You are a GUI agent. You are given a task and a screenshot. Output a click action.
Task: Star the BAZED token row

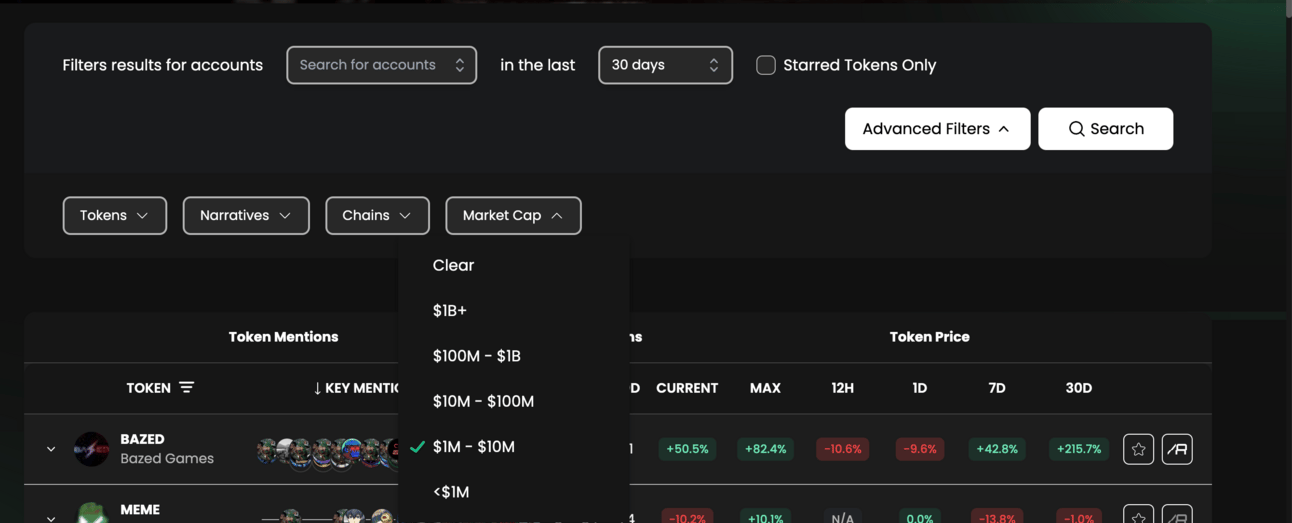[1138, 449]
